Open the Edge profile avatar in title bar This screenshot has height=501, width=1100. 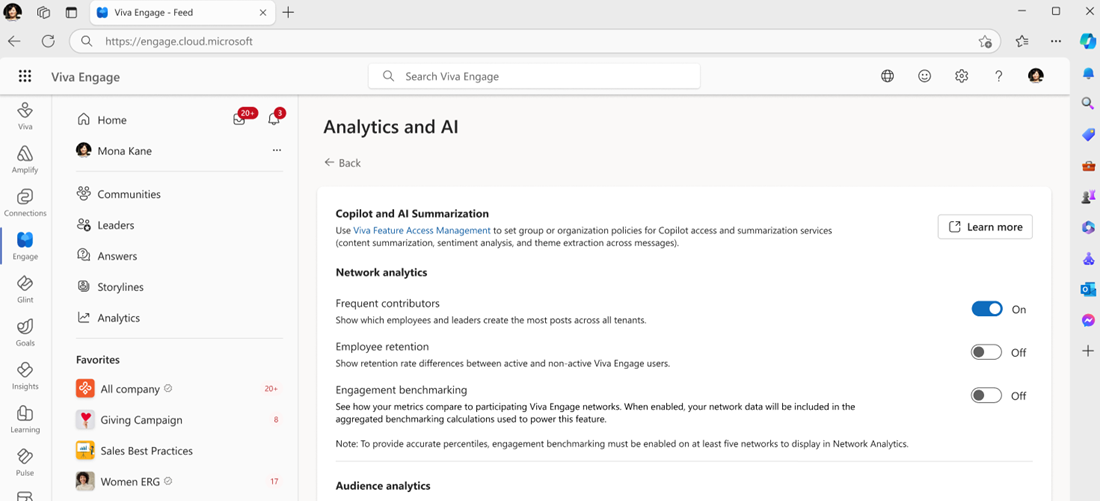13,12
